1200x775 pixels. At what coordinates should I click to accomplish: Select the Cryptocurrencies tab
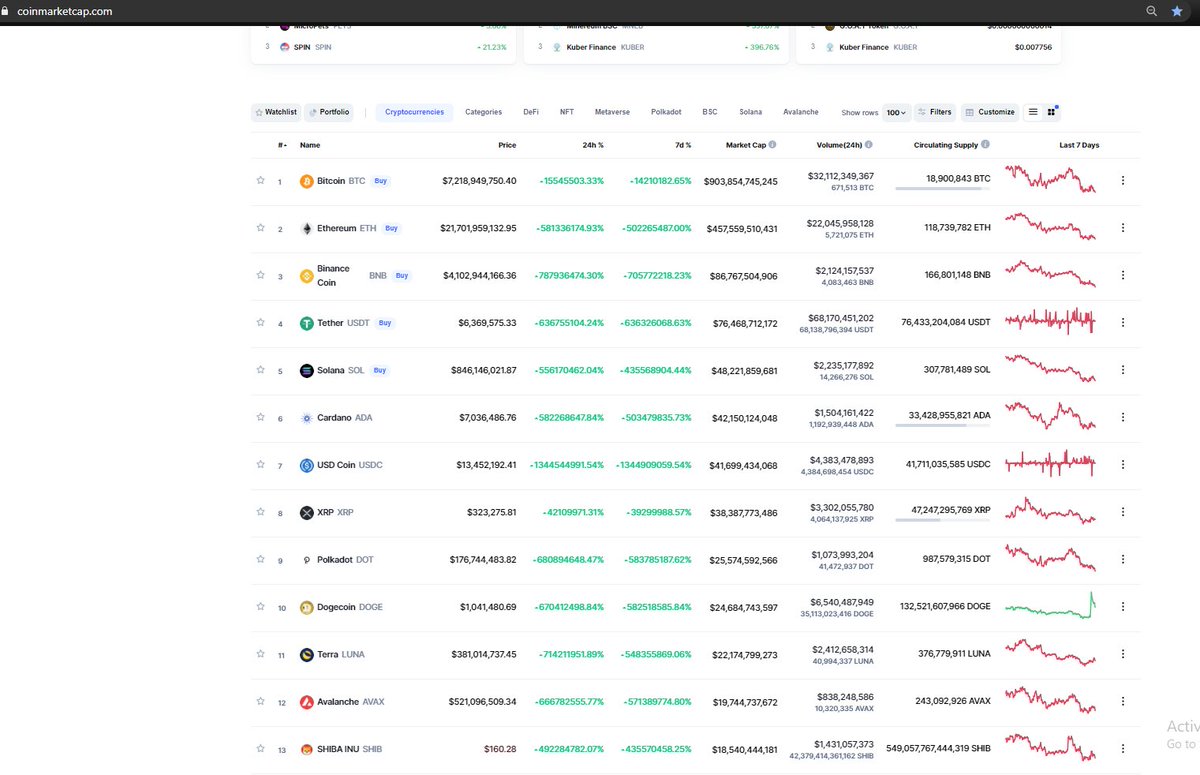[x=415, y=112]
